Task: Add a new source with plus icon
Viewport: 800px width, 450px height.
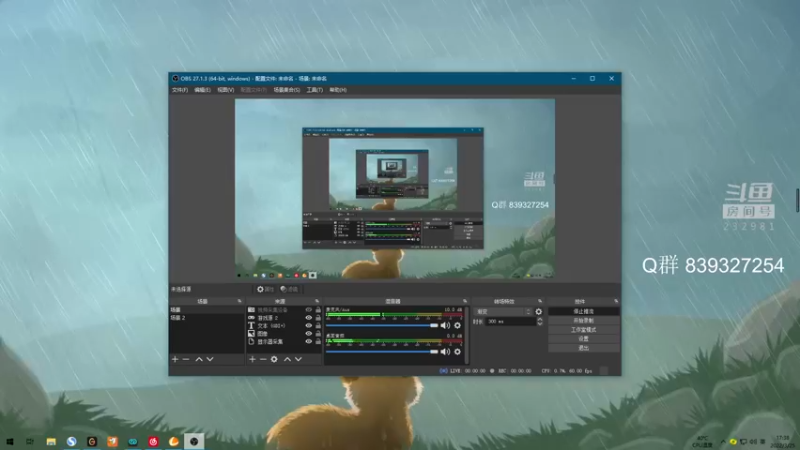Action: click(x=252, y=360)
